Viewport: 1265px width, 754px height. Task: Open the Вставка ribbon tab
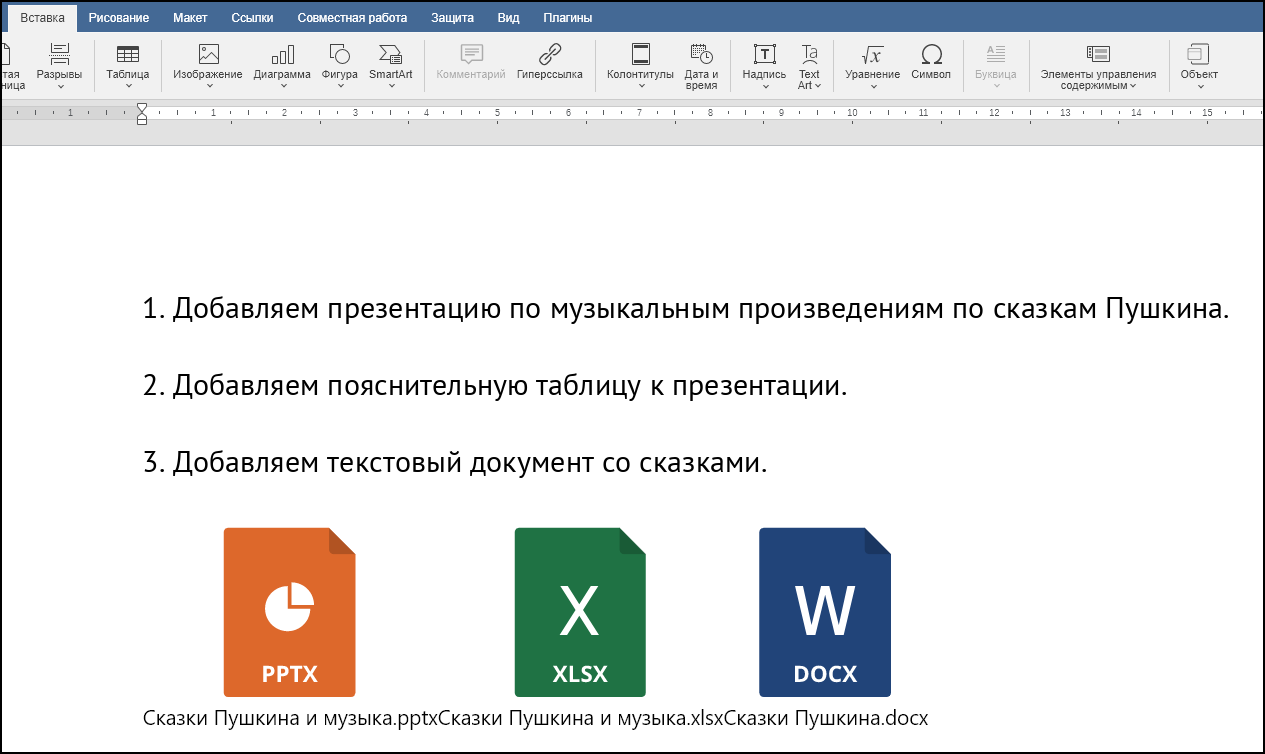42,18
